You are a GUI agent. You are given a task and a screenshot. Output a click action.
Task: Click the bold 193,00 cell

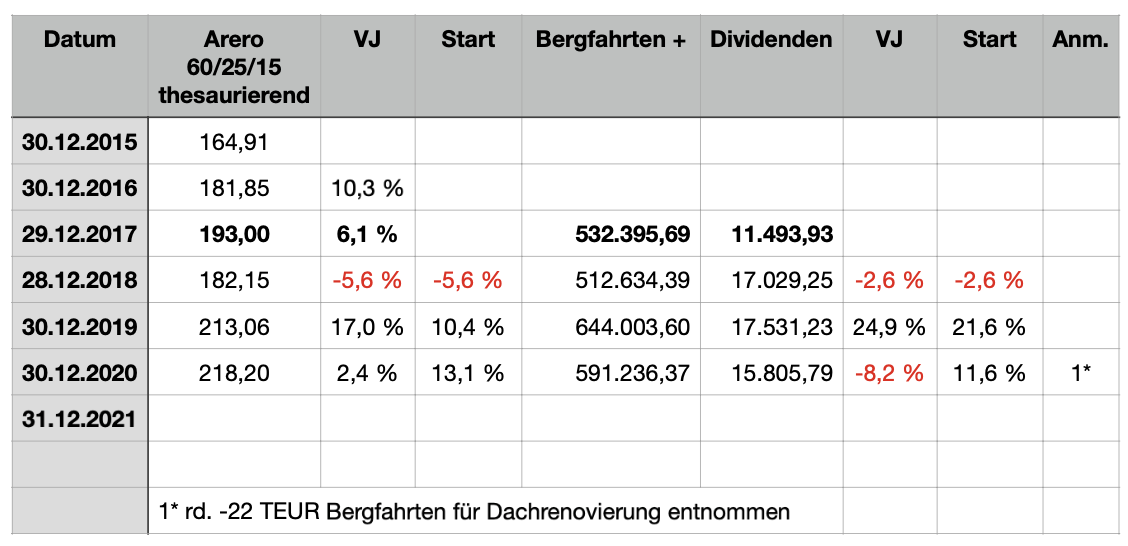[x=233, y=234]
